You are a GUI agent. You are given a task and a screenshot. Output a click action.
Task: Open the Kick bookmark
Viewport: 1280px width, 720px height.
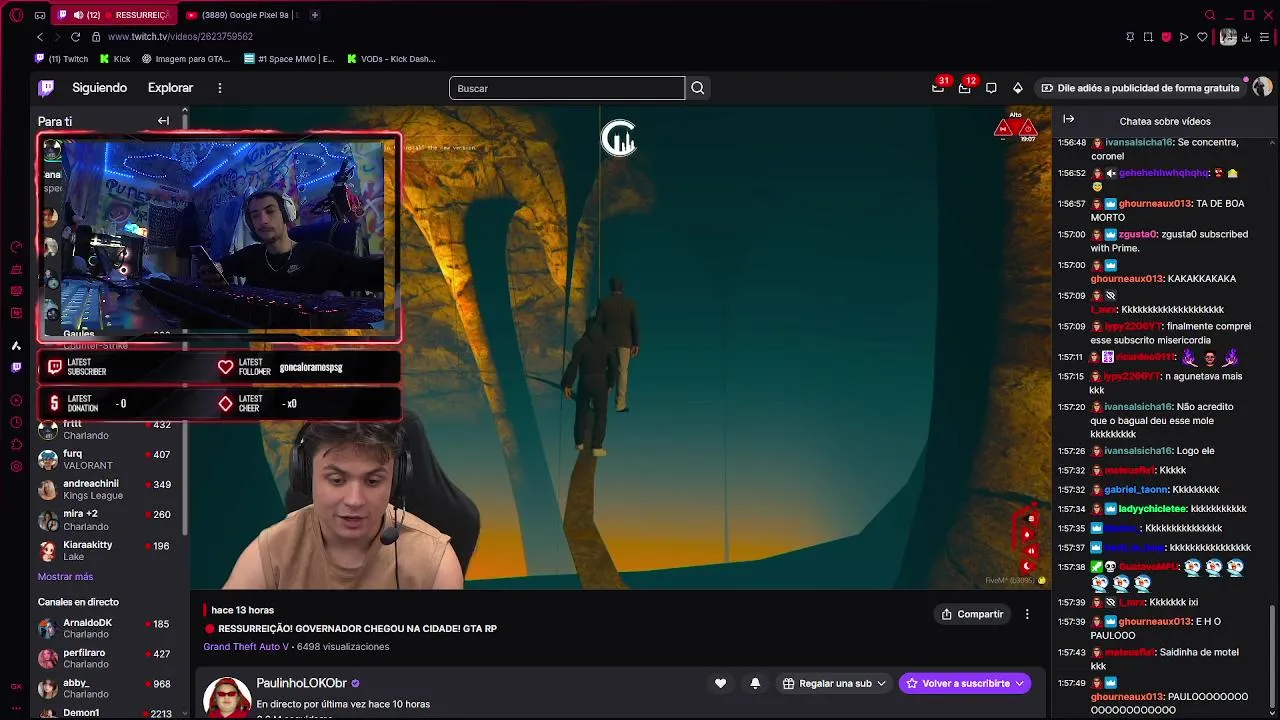(x=116, y=59)
